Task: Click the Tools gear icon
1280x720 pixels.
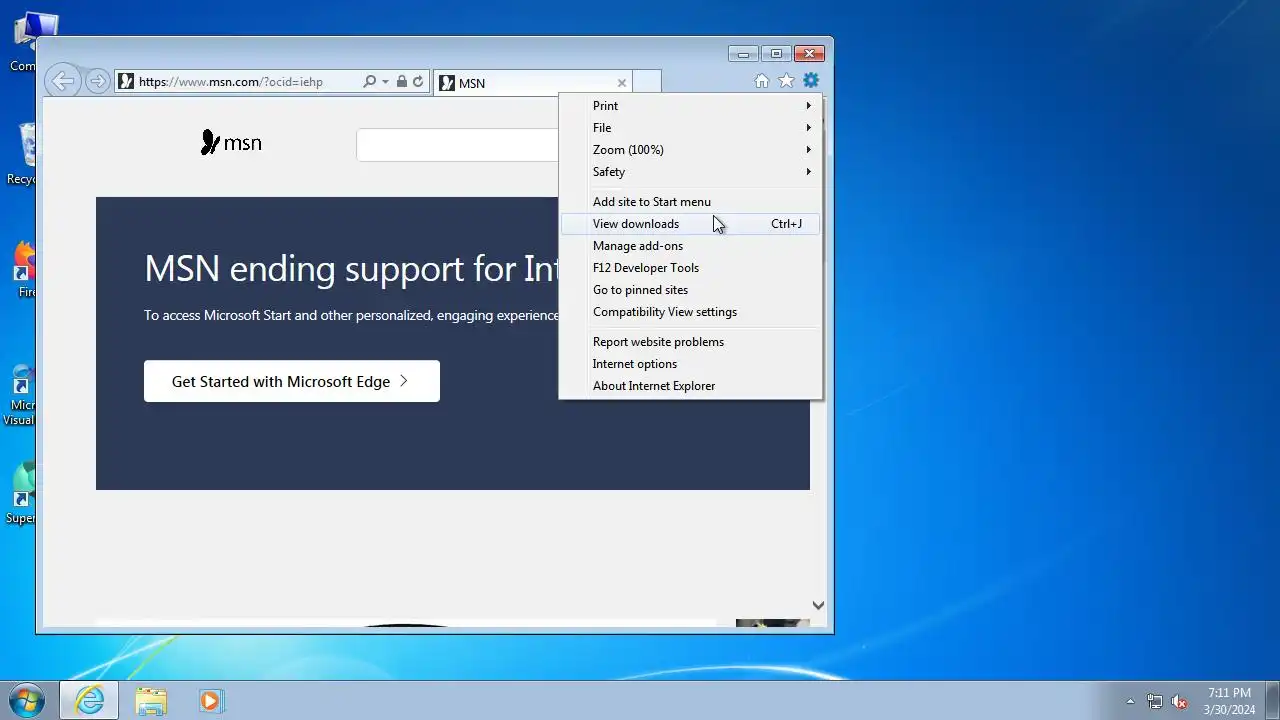Action: coord(811,80)
